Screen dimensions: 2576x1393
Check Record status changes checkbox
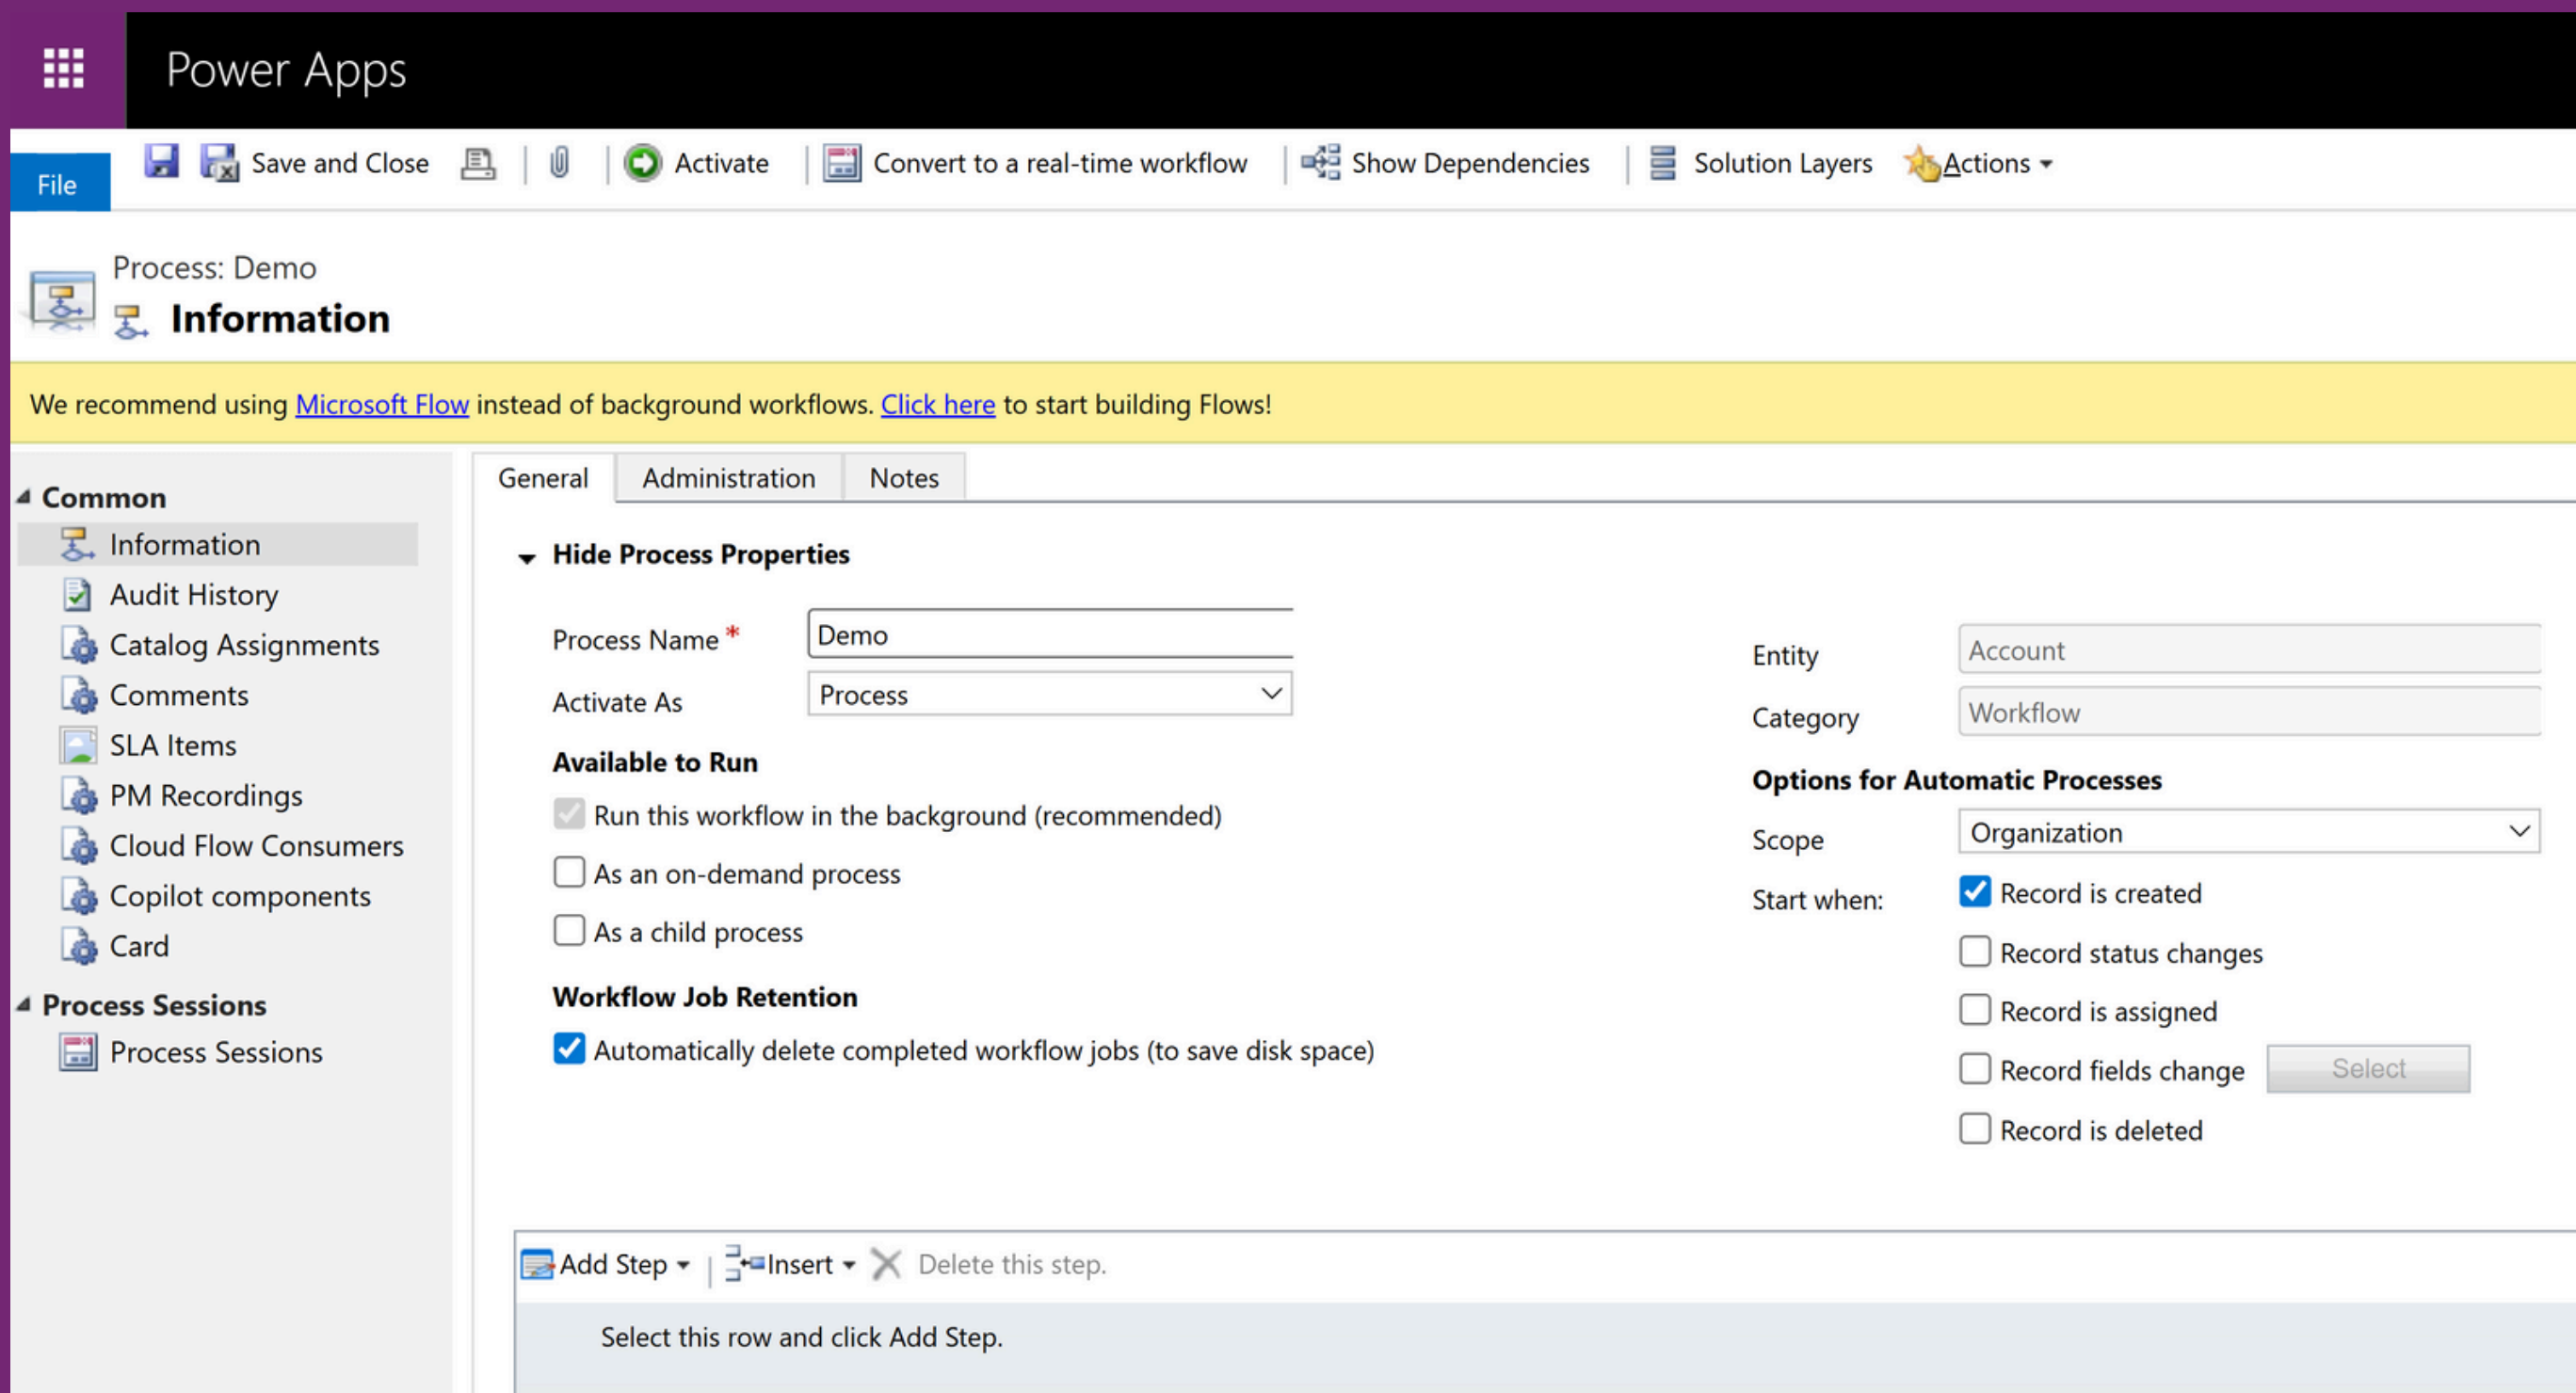pyautogui.click(x=1975, y=951)
